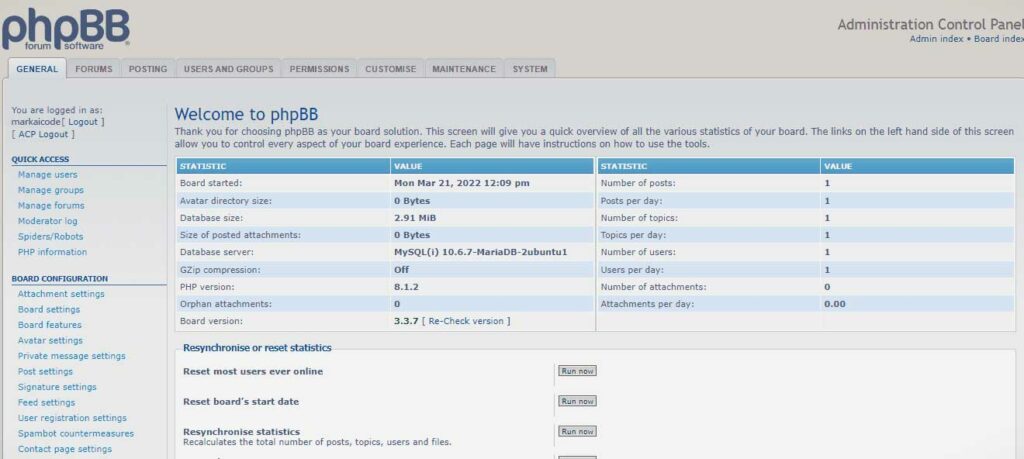This screenshot has height=459, width=1024.
Task: Open Attachment settings
Action: (61, 294)
